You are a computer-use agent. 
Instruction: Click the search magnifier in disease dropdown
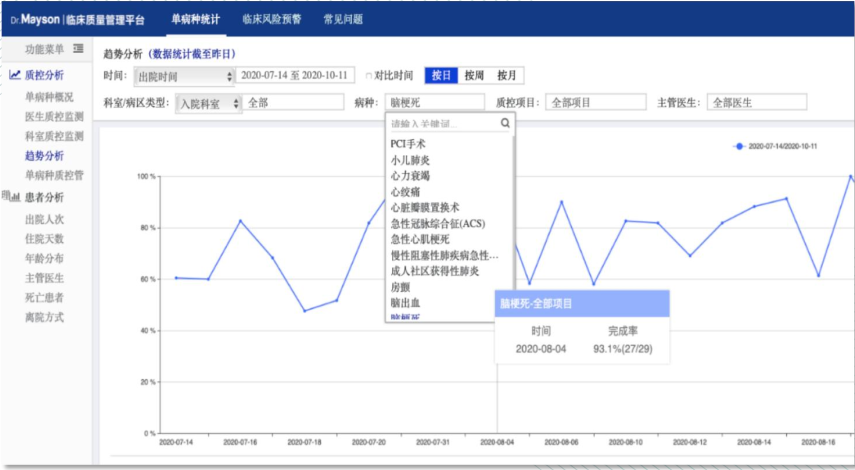click(x=505, y=124)
